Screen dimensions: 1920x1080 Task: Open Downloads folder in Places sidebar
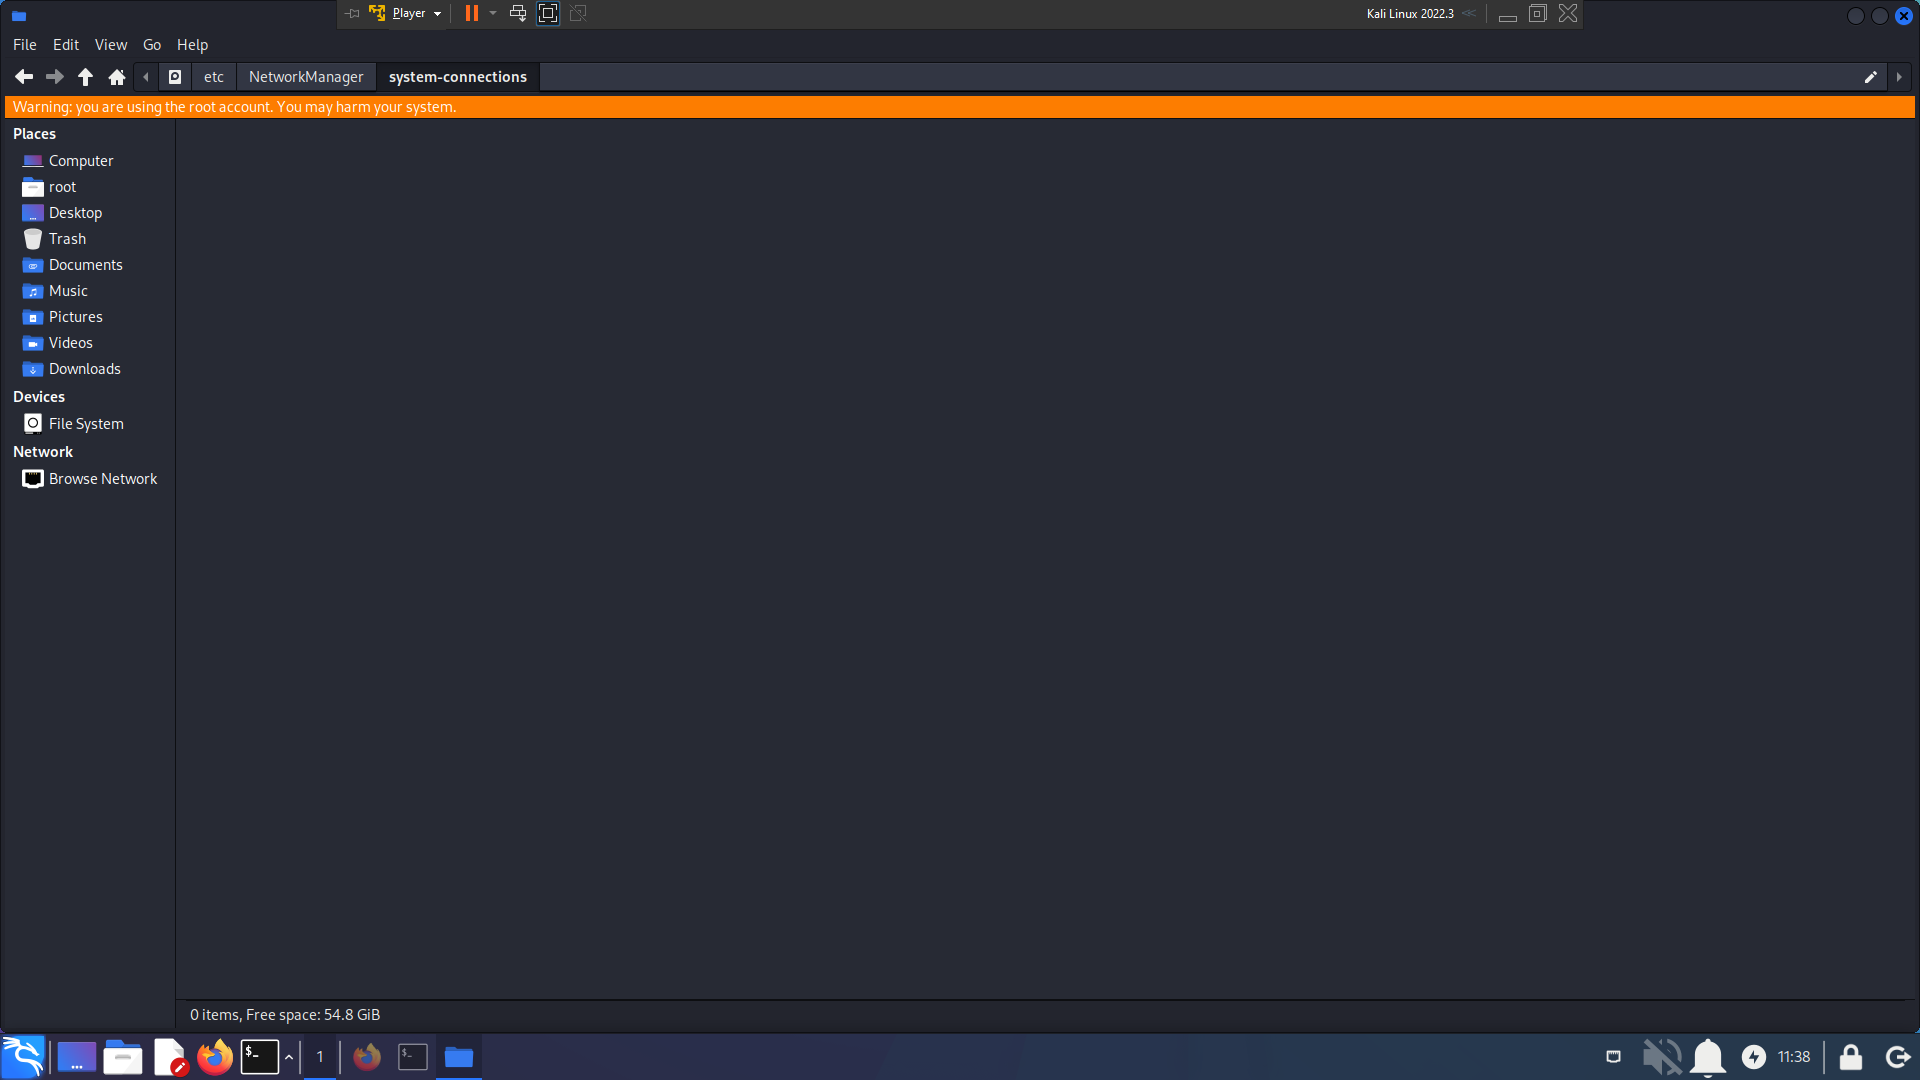coord(84,369)
